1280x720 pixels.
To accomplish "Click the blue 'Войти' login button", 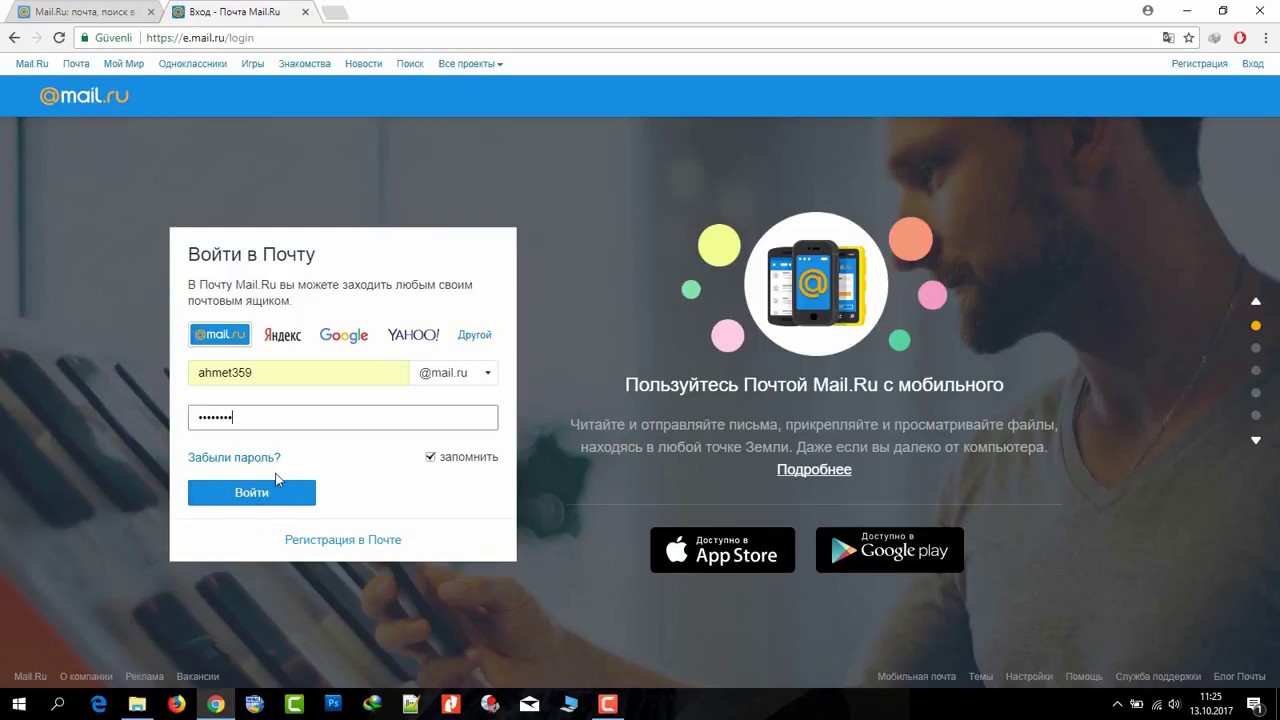I will [252, 493].
